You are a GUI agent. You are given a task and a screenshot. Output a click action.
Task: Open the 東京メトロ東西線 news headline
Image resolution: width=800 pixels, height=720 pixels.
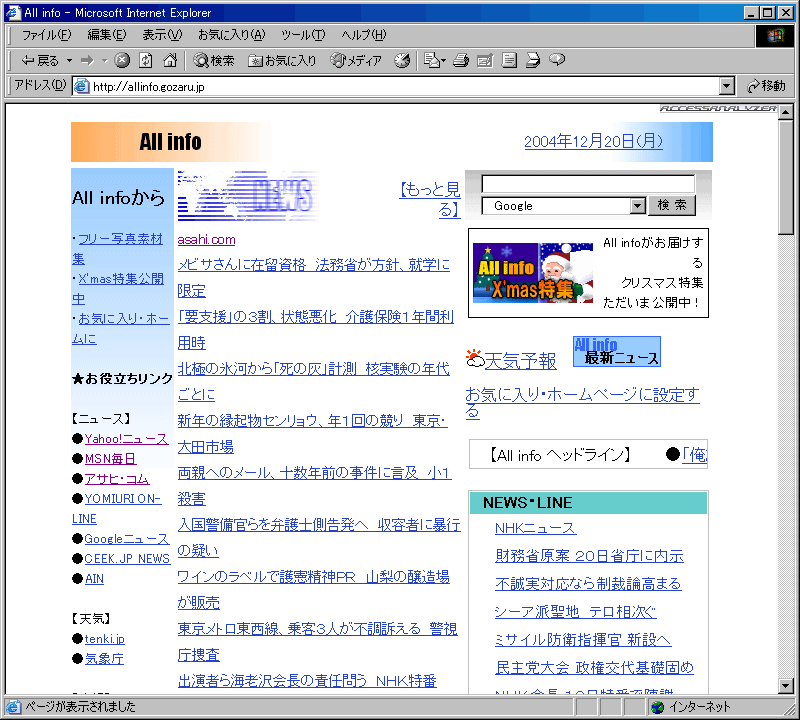317,641
